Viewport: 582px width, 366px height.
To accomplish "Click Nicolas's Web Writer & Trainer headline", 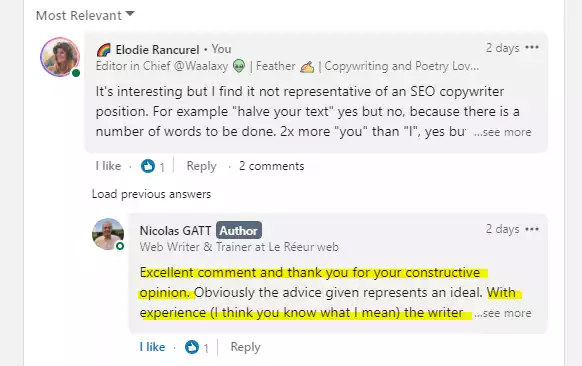I will (x=239, y=247).
